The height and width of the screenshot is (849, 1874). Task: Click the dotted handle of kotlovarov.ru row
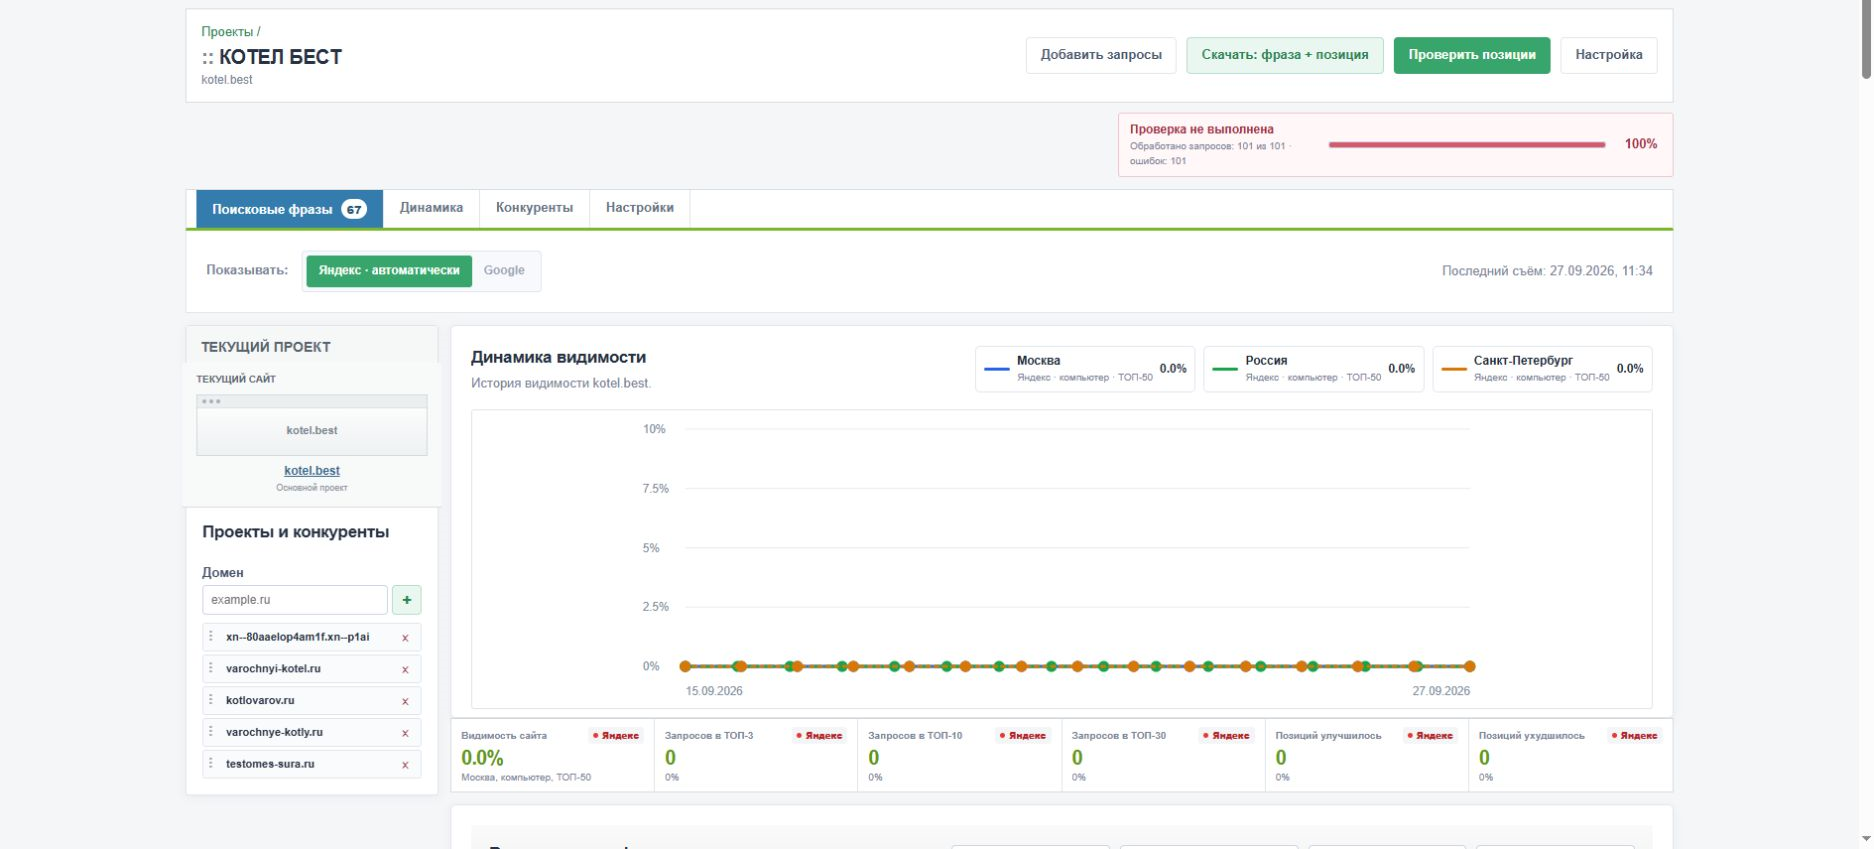pos(211,700)
